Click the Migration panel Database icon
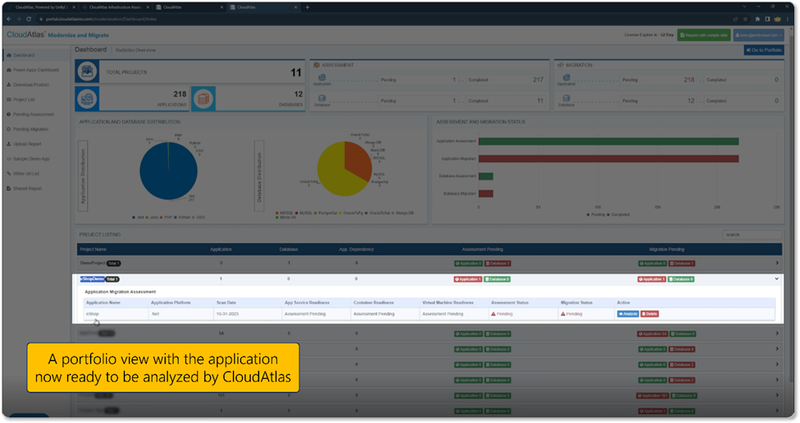Image resolution: width=800 pixels, height=423 pixels. 566,98
